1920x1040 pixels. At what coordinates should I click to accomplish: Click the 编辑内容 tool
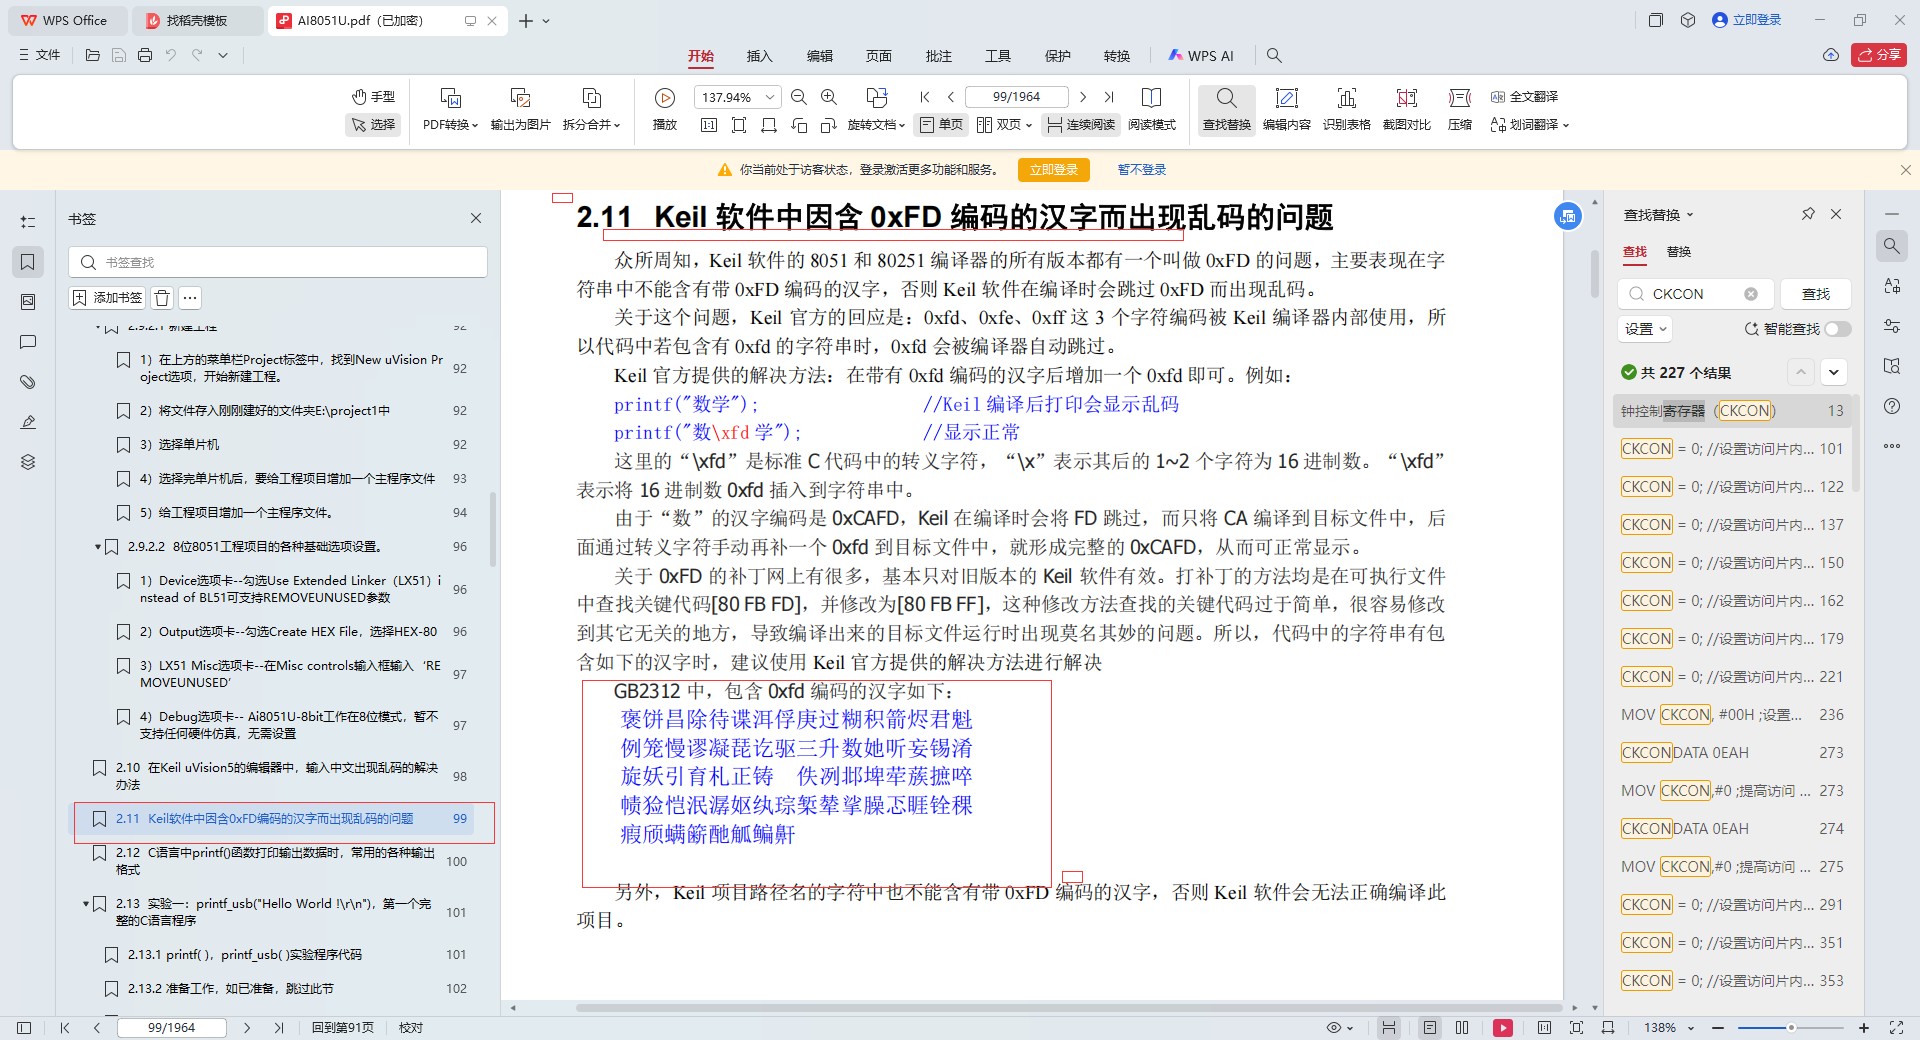1286,108
